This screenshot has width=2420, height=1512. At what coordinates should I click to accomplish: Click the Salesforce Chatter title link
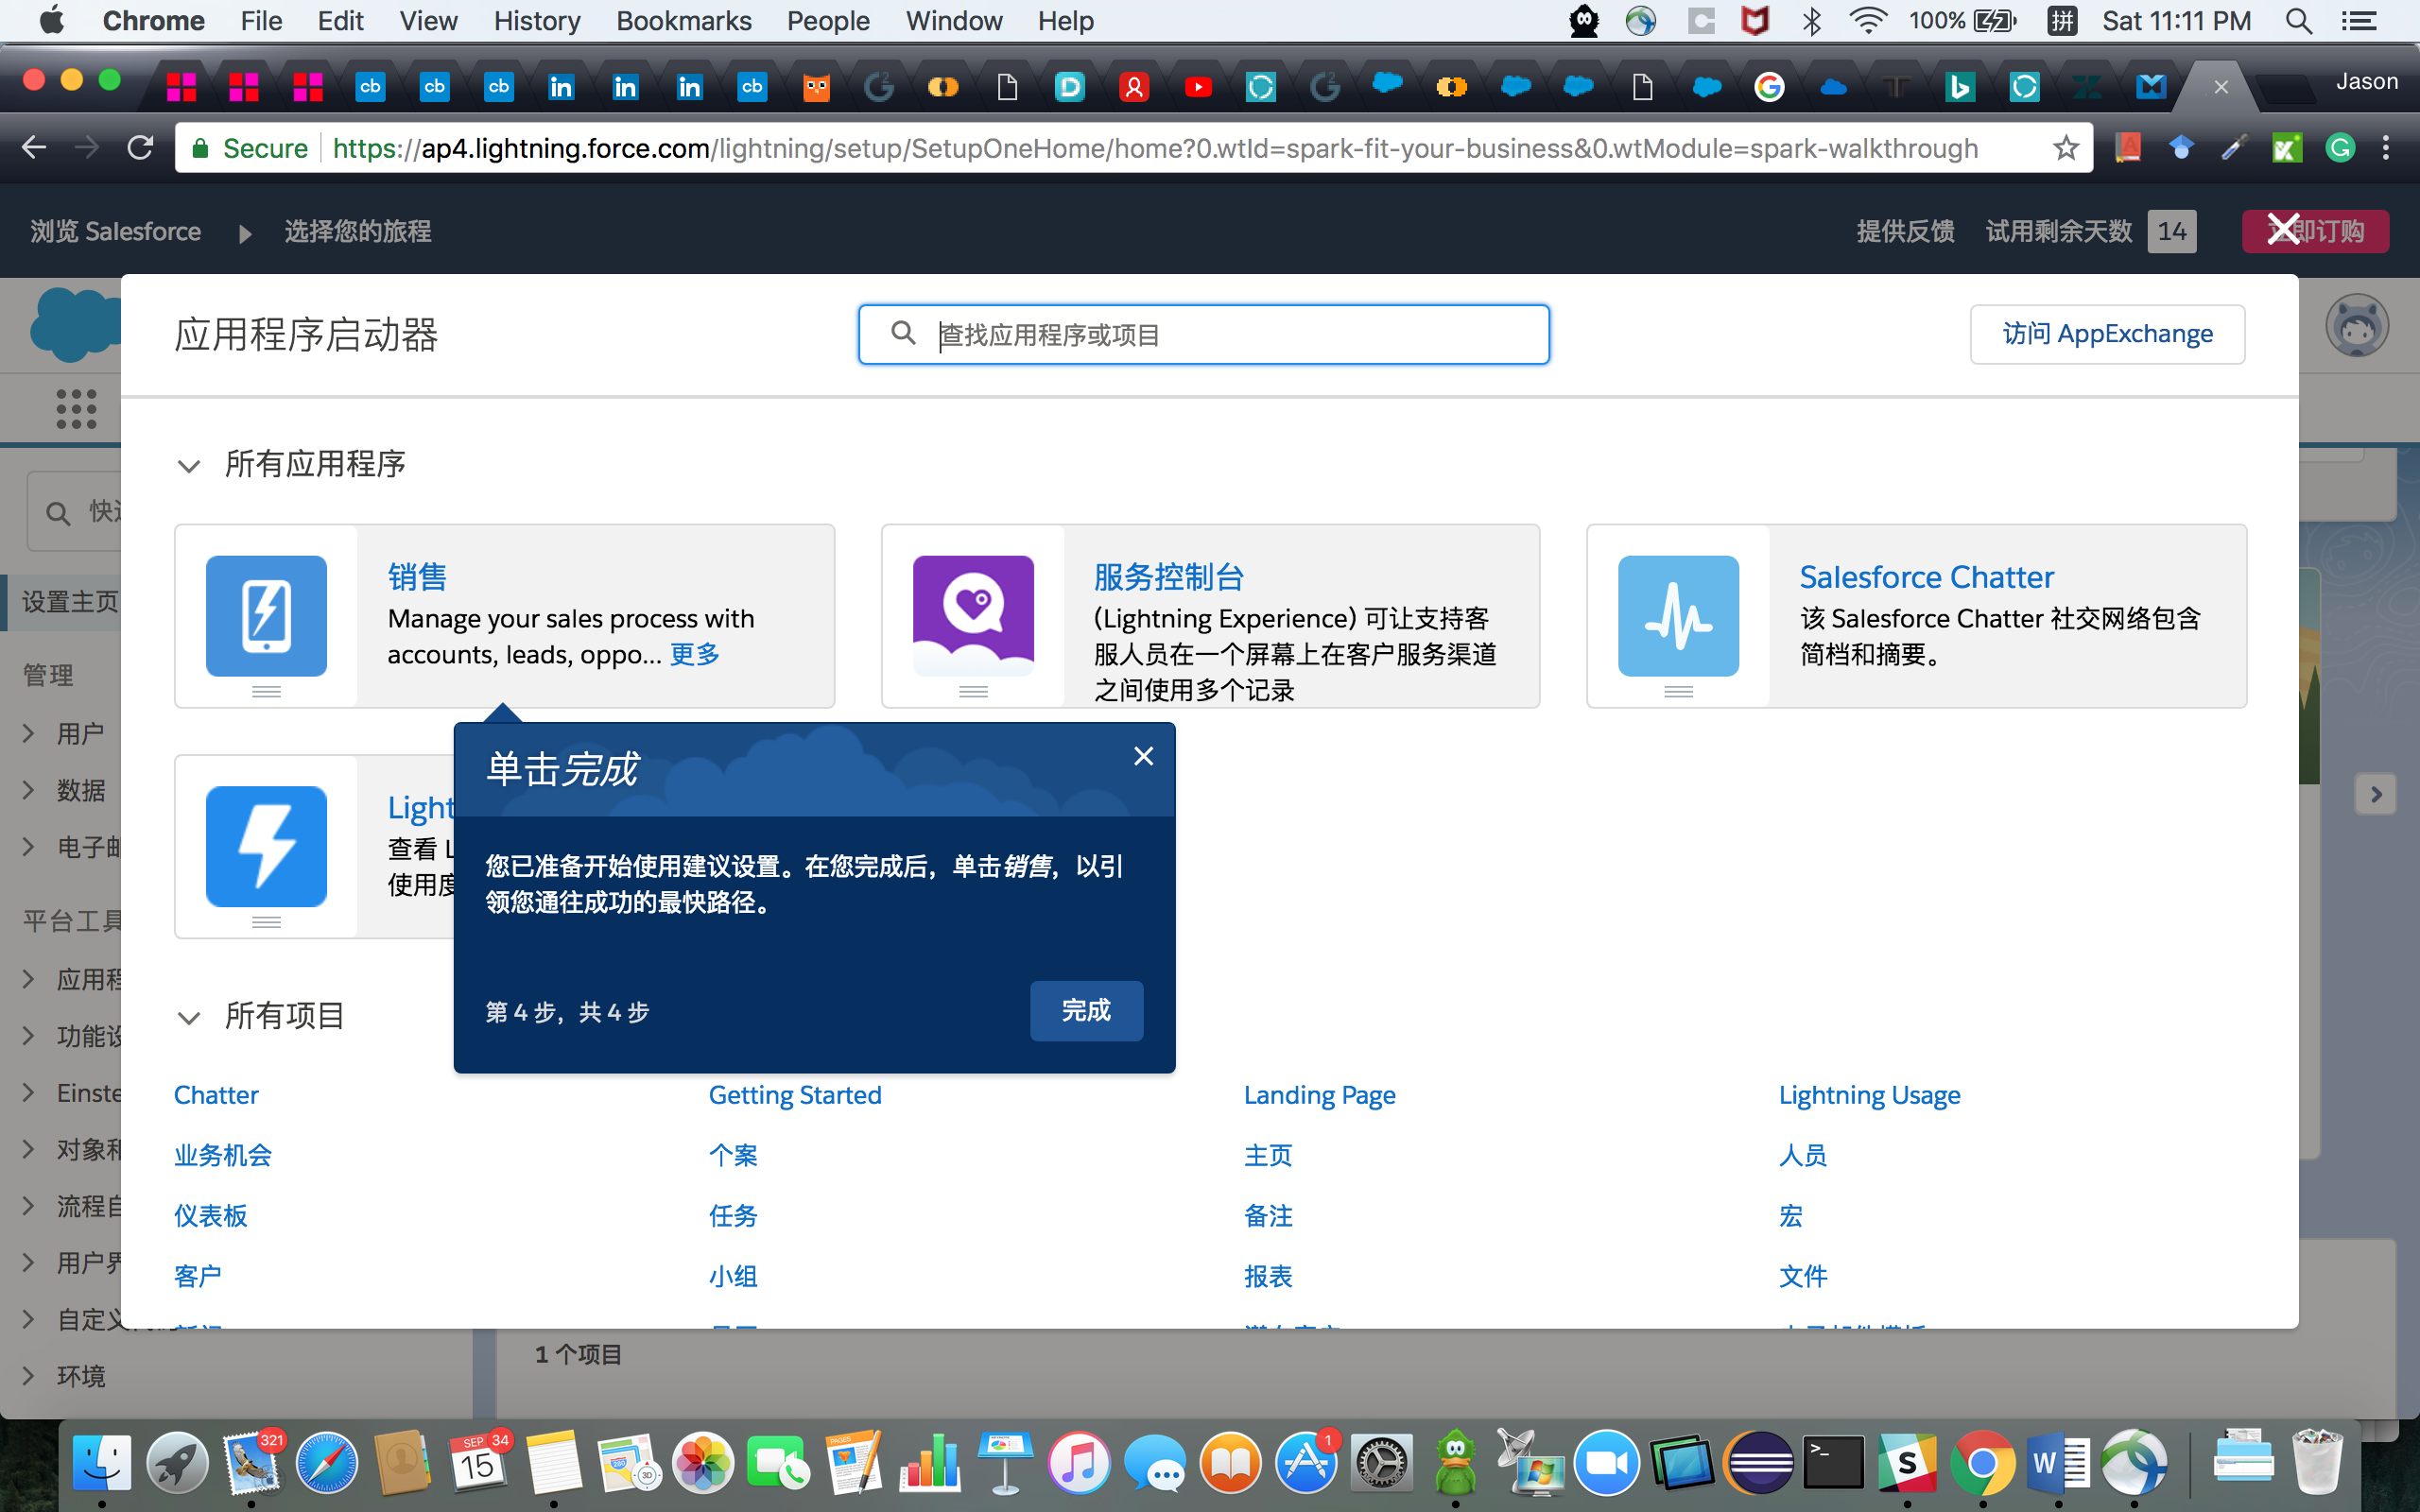click(x=1926, y=577)
